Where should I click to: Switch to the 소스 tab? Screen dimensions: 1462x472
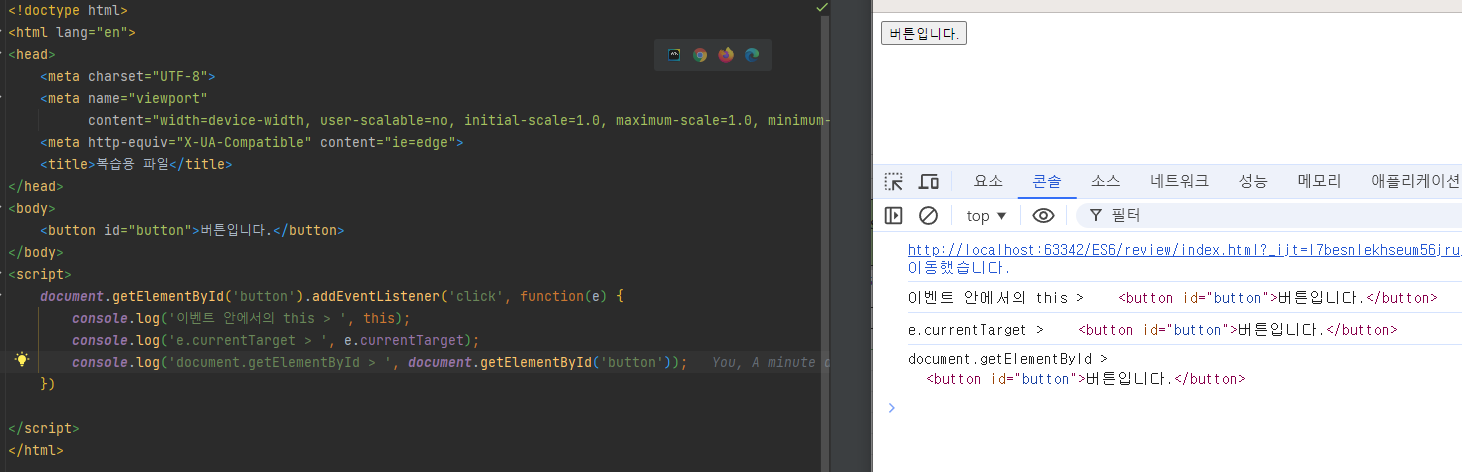pos(1105,181)
